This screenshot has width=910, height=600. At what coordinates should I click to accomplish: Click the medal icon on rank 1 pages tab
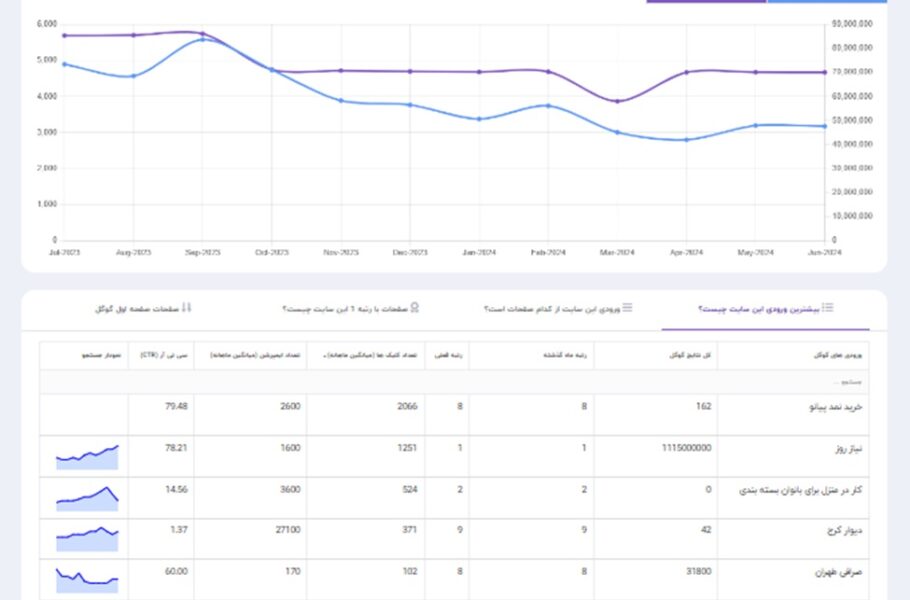[414, 308]
